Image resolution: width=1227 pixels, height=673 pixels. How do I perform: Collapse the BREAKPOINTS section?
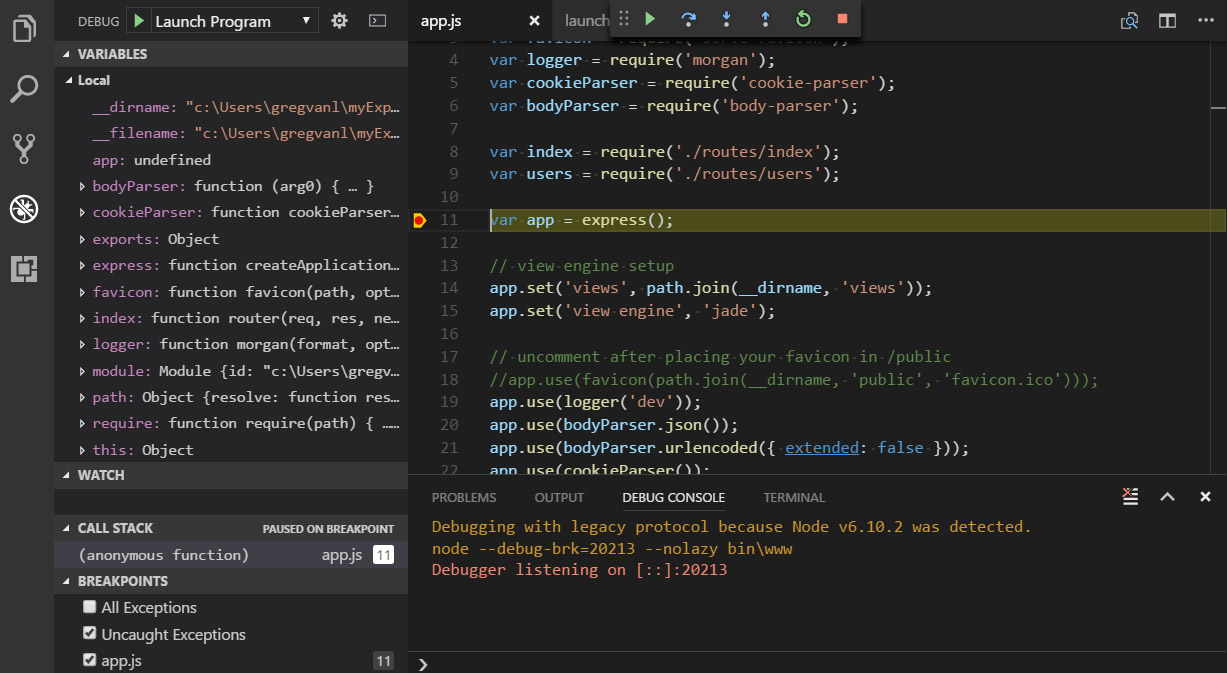point(231,581)
